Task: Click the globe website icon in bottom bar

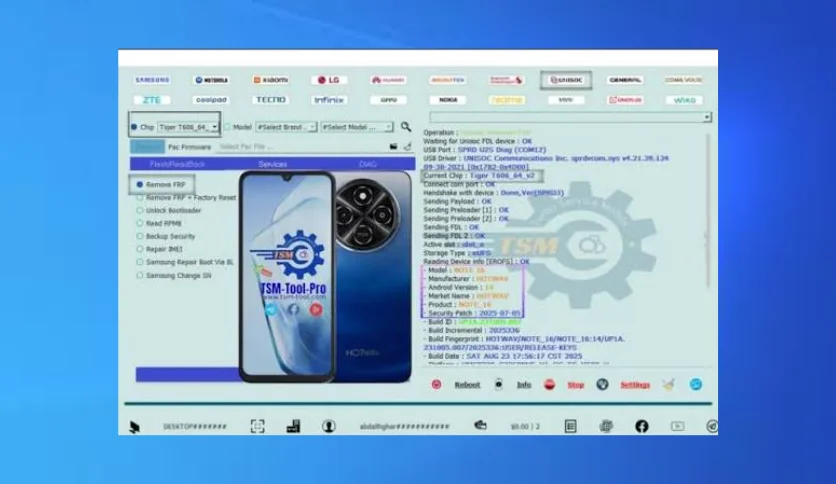Action: (606, 426)
